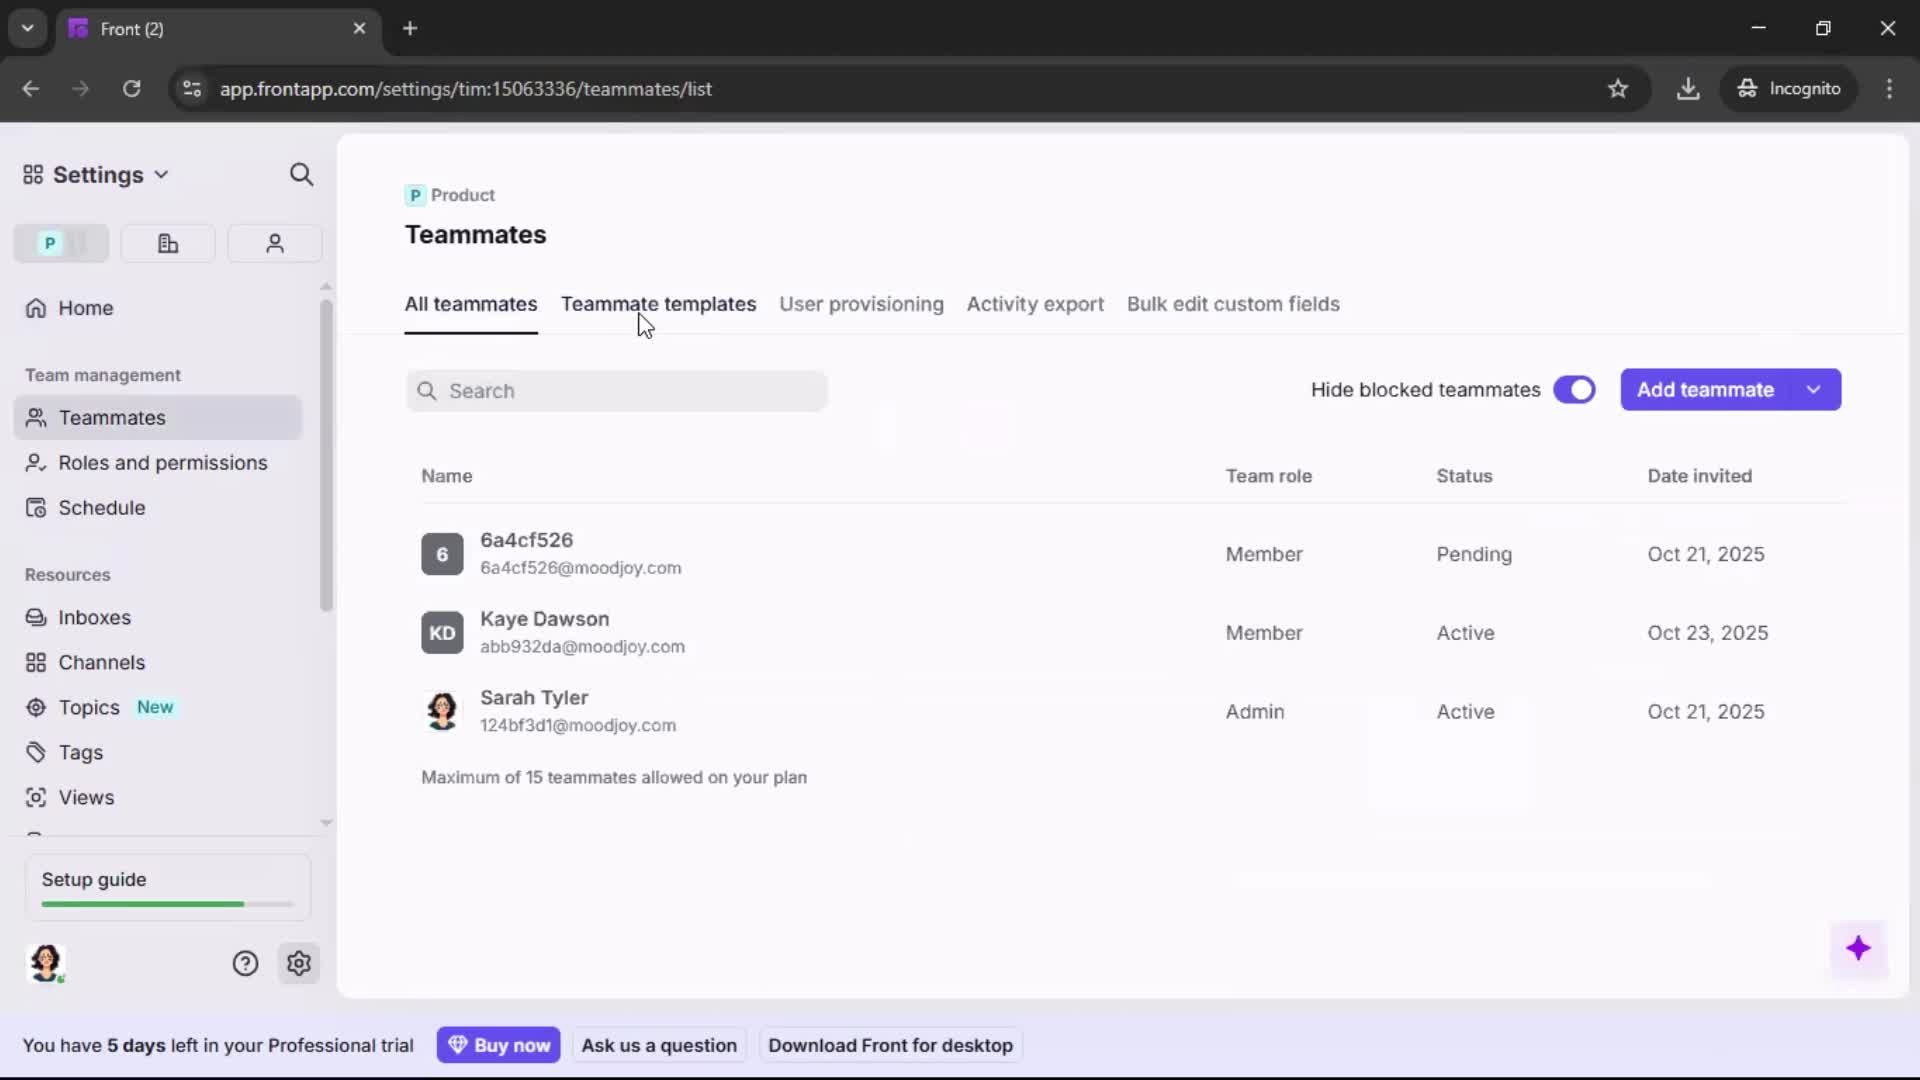Expand the Settings dropdown chevron
This screenshot has width=1920, height=1080.
coord(163,174)
